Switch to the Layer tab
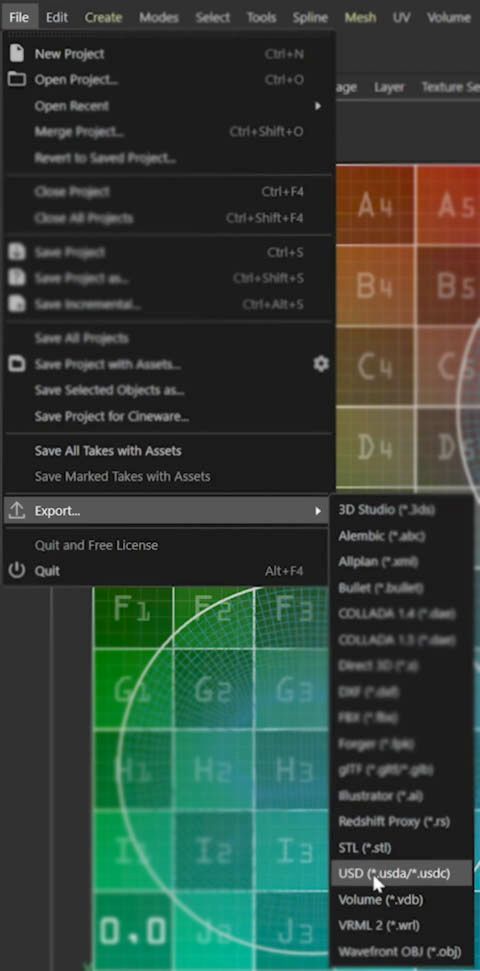 click(x=389, y=87)
